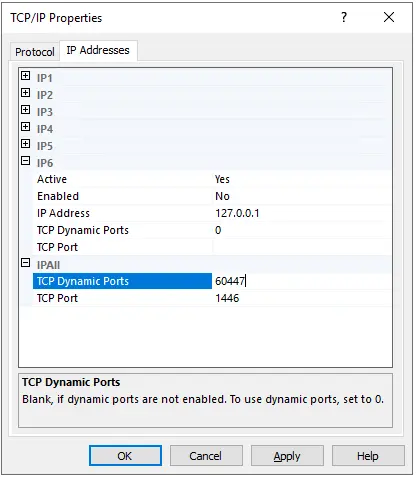Select the IP Addresses tab
The height and width of the screenshot is (477, 416).
(98, 50)
